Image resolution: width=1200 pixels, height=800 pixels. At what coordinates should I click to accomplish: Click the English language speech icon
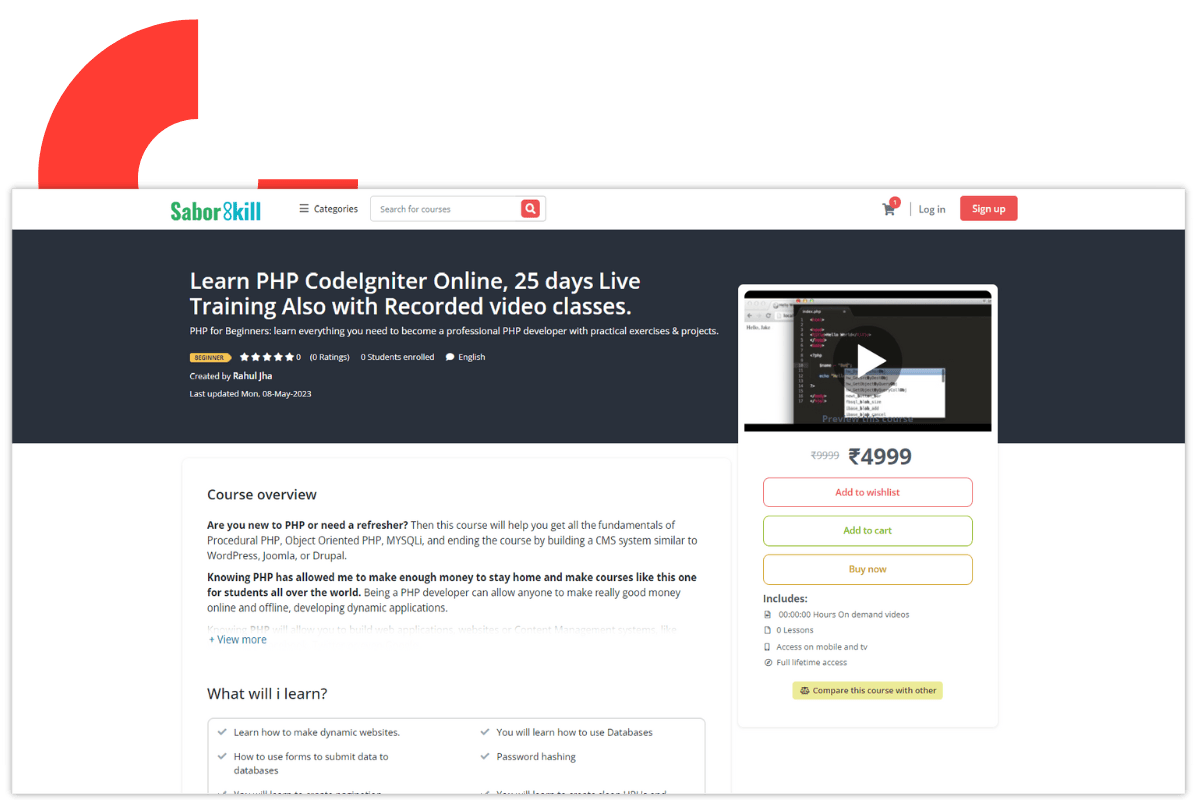(x=450, y=357)
